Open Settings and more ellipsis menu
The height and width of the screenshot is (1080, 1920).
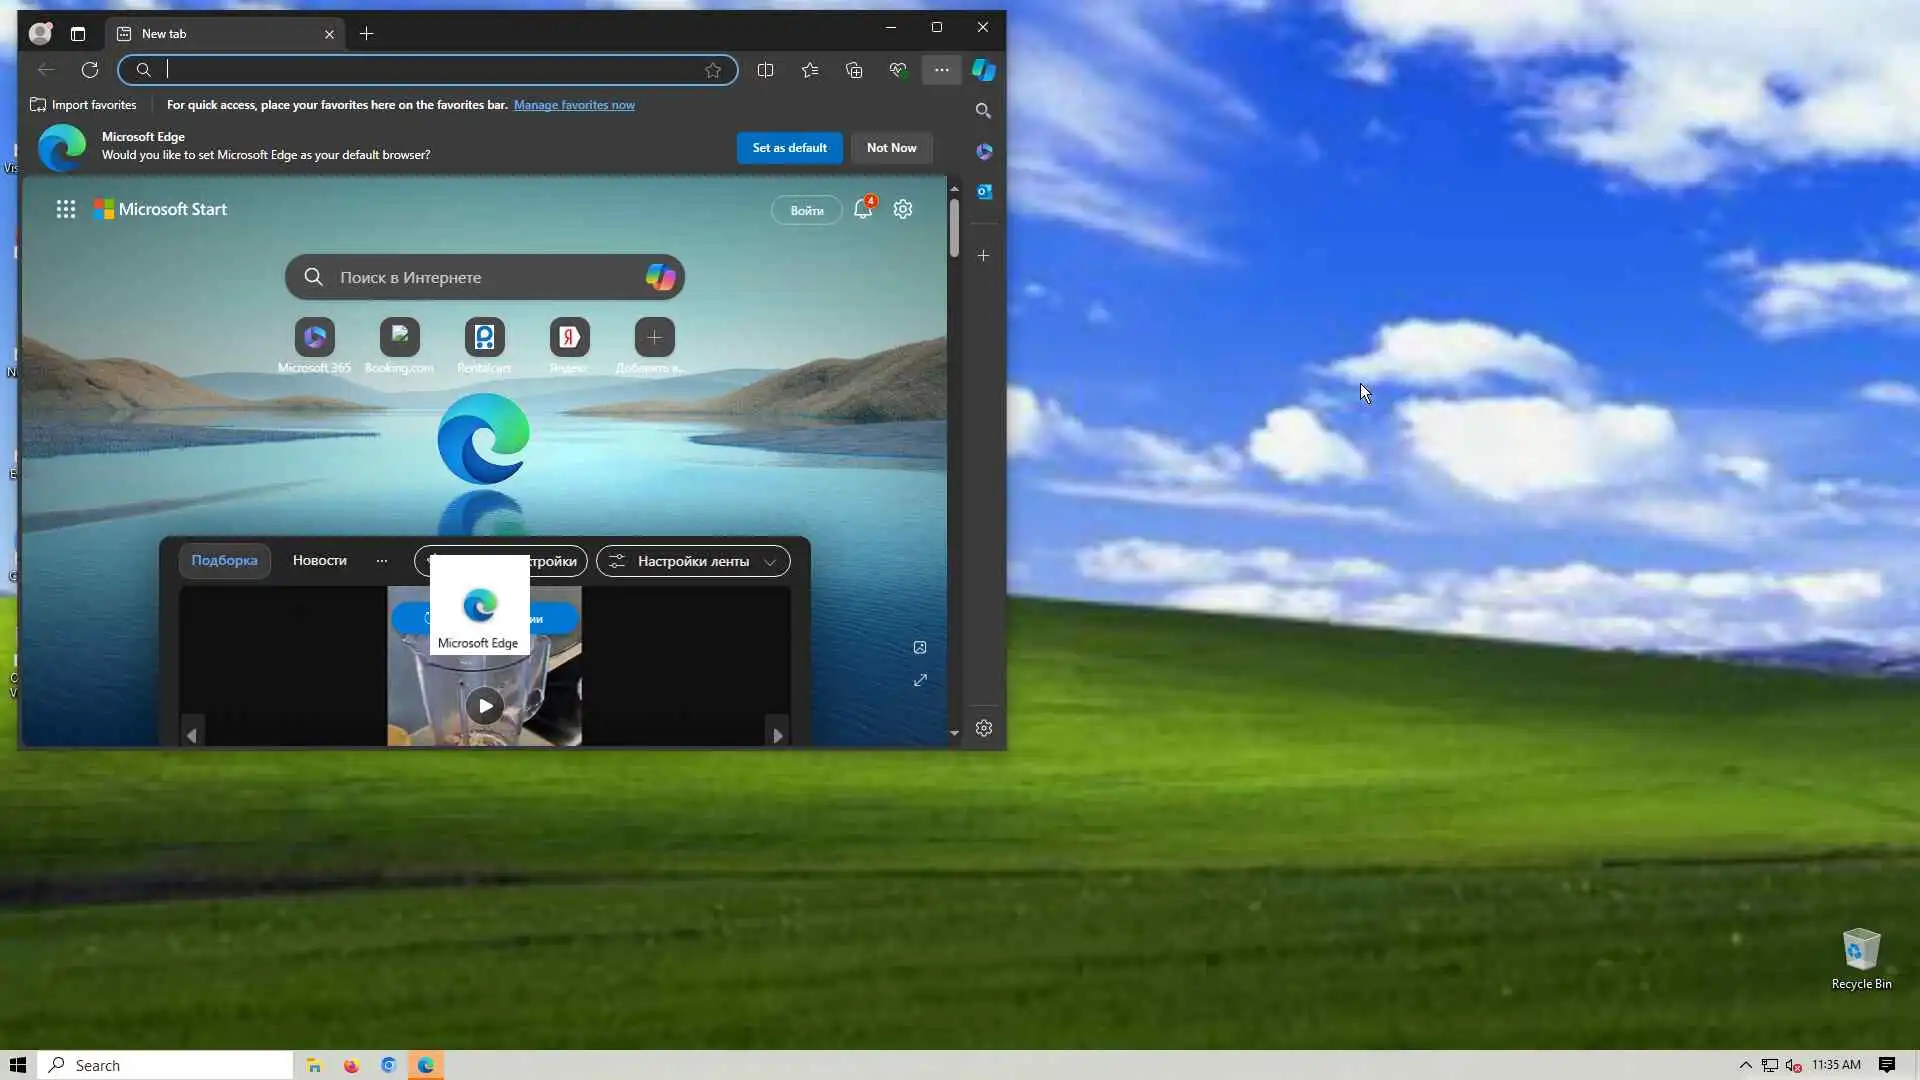click(x=941, y=70)
